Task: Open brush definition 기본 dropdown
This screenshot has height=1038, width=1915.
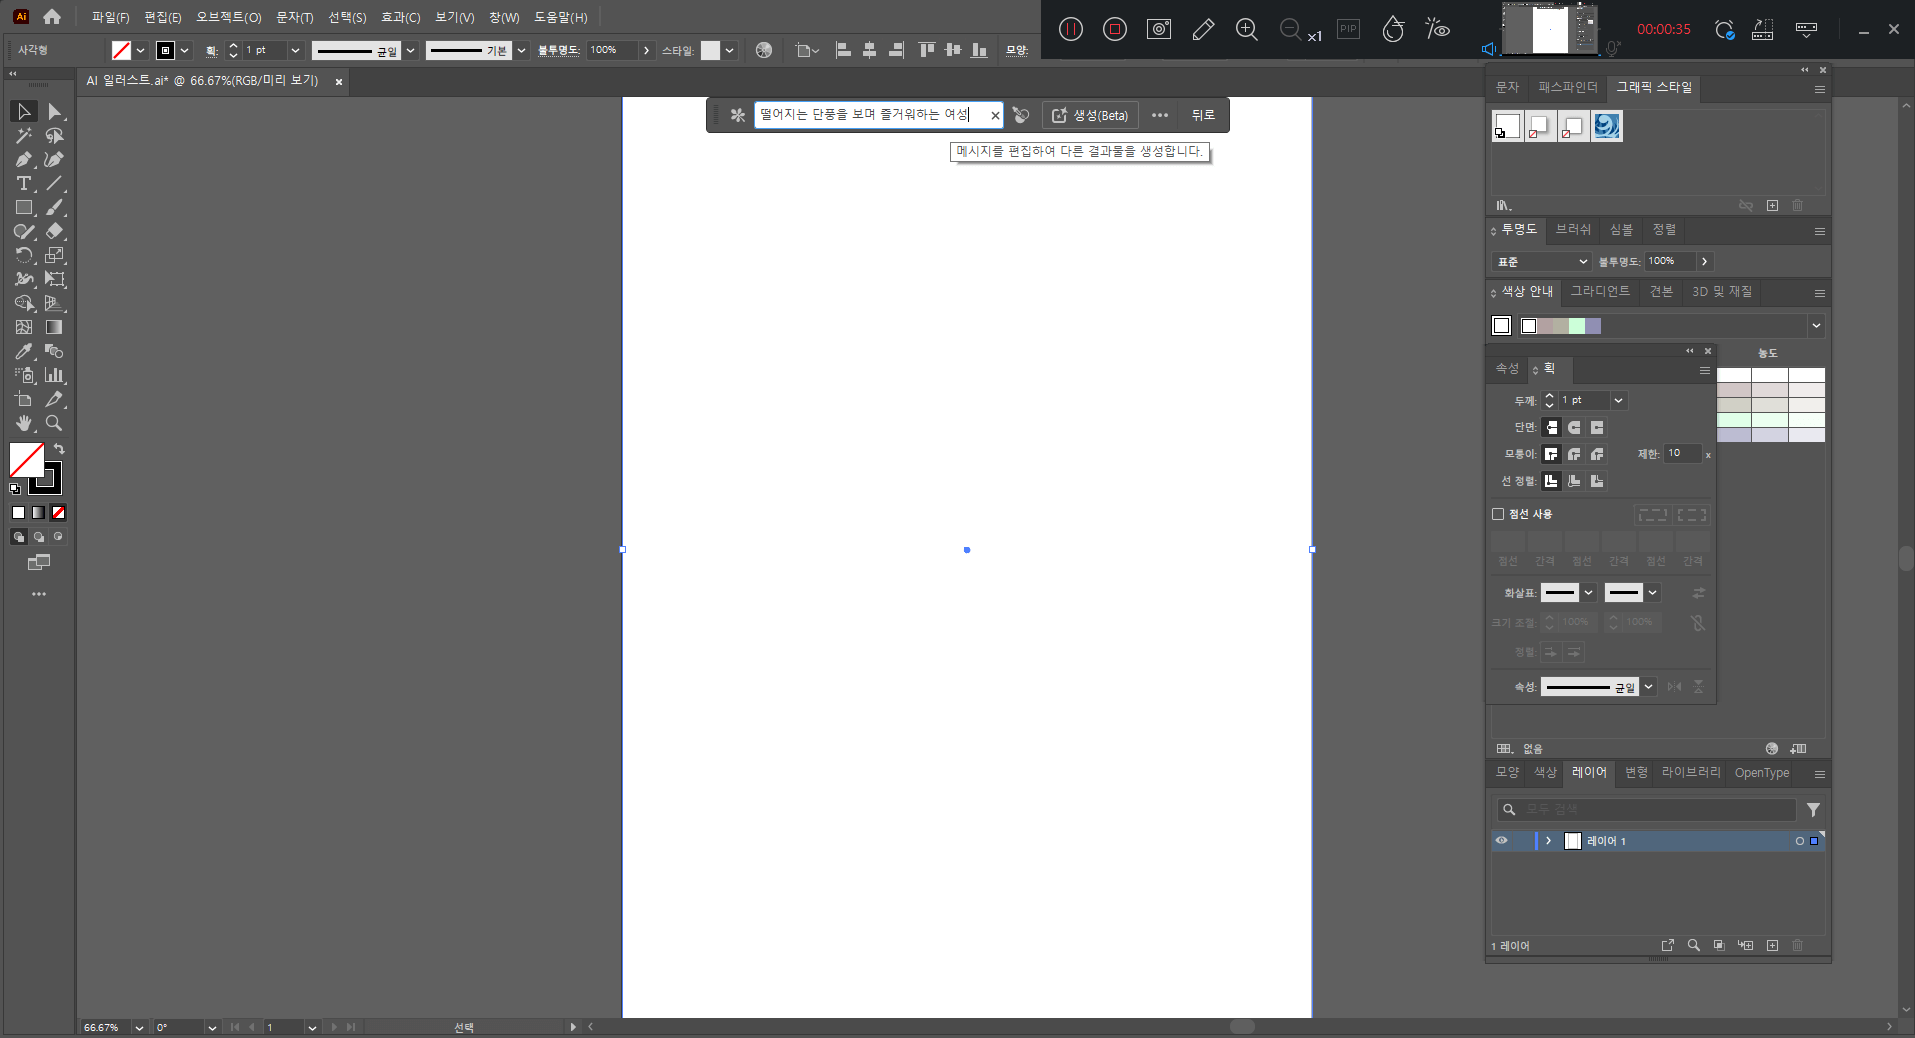Action: coord(521,50)
